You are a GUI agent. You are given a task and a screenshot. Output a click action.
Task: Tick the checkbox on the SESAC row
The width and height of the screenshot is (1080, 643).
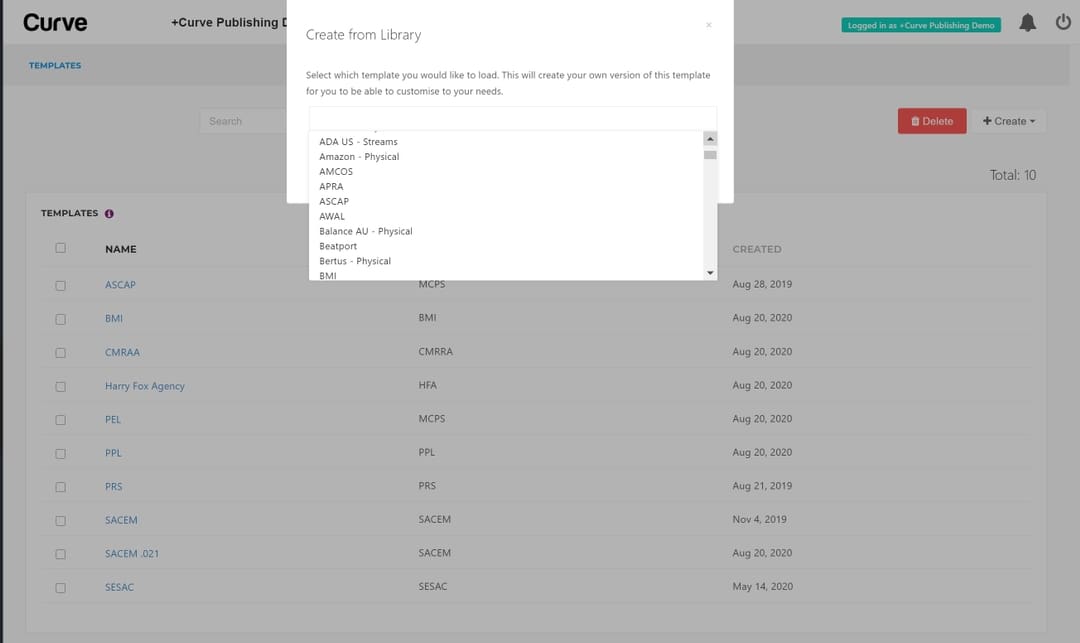tap(60, 587)
